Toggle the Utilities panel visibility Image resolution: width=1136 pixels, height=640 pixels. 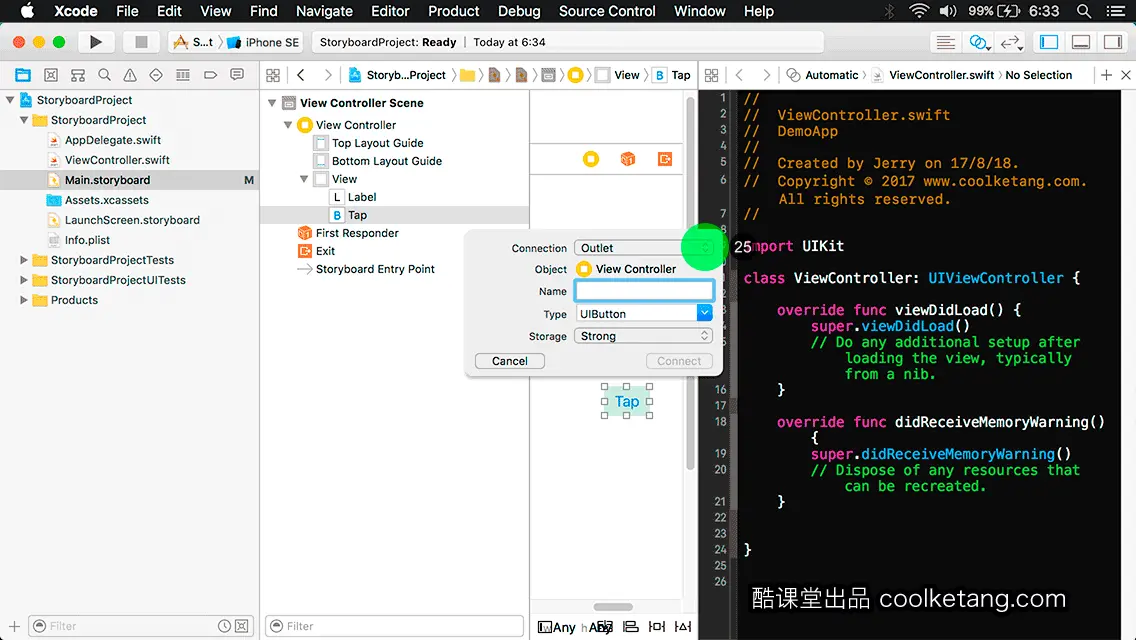[1113, 42]
